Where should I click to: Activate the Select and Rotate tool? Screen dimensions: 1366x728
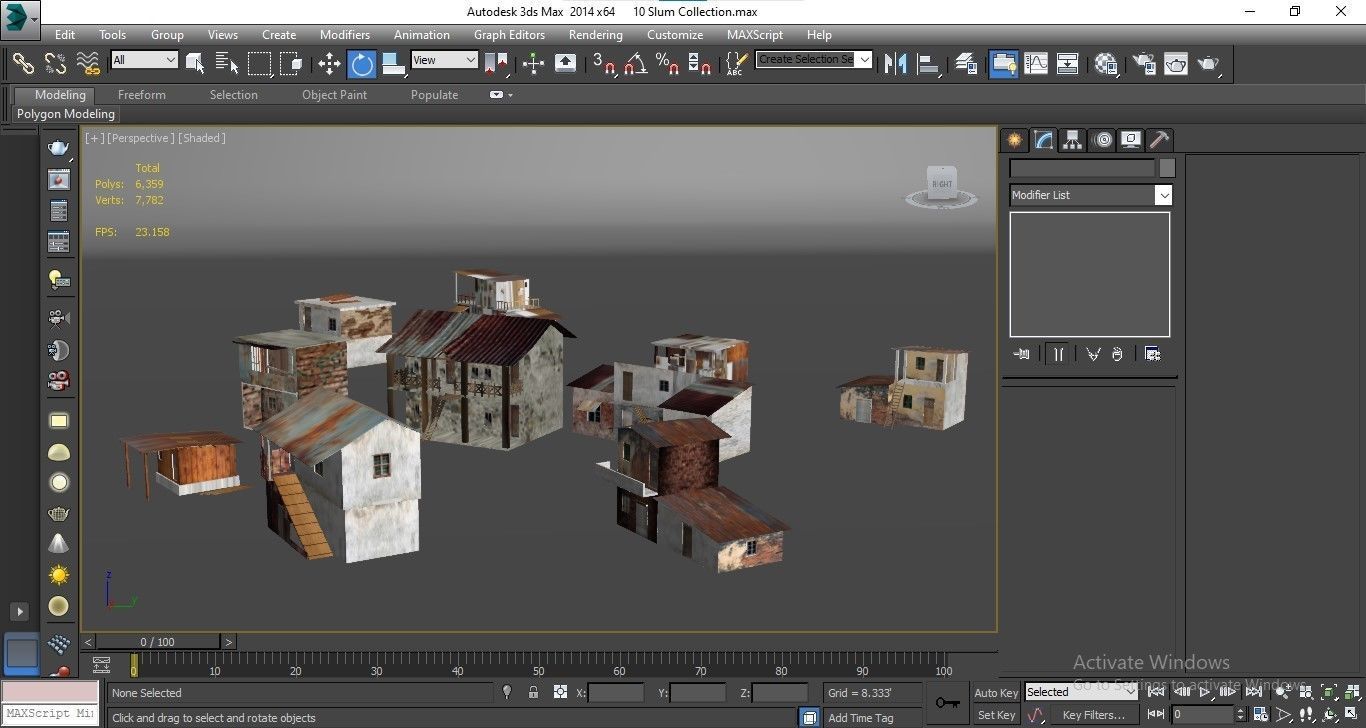click(x=362, y=63)
